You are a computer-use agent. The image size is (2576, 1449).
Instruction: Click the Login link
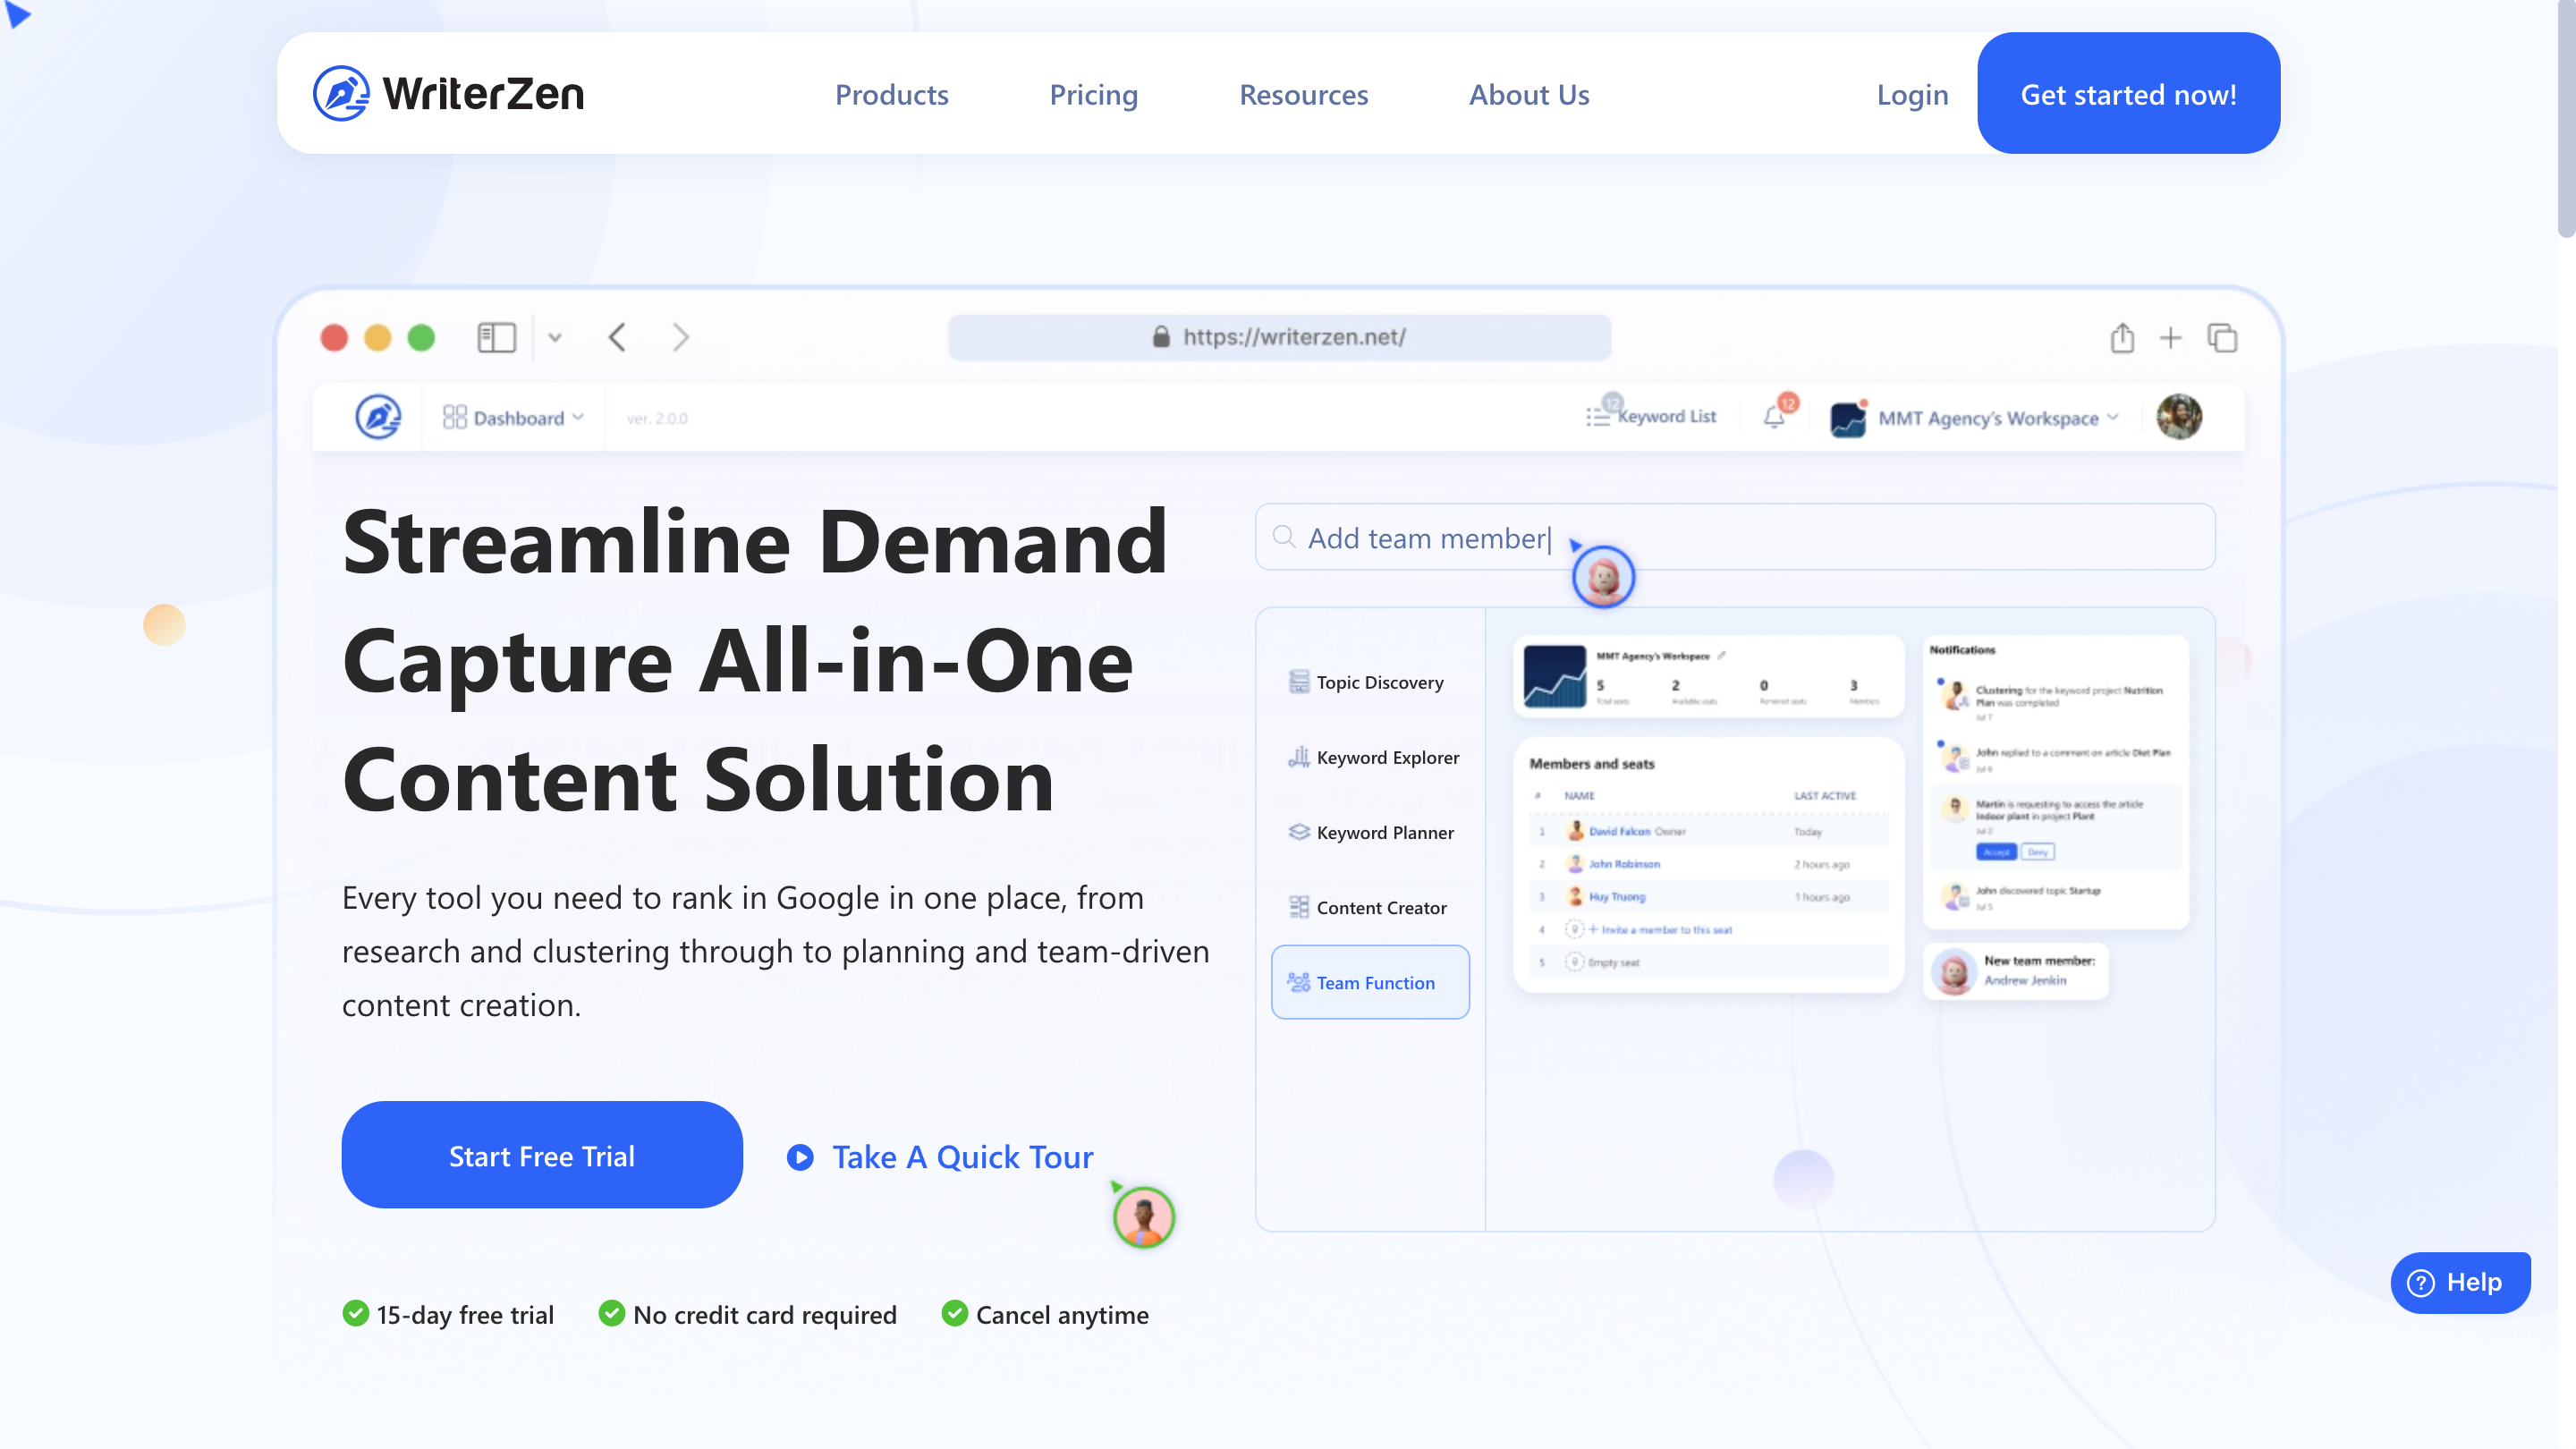[1912, 94]
